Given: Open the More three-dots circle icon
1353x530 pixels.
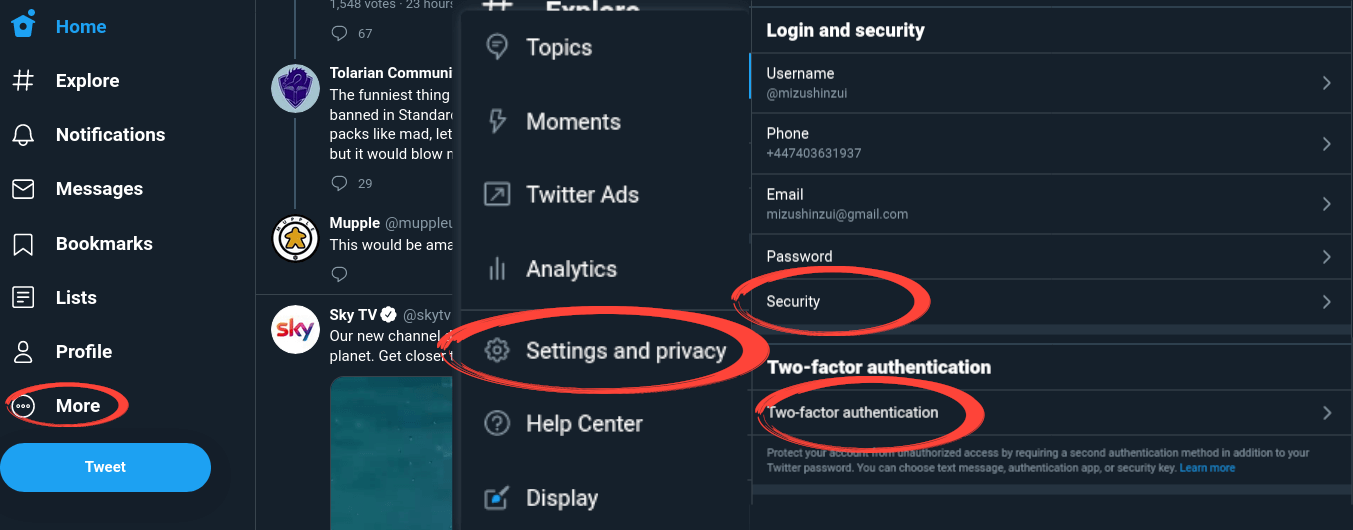Looking at the screenshot, I should point(23,406).
